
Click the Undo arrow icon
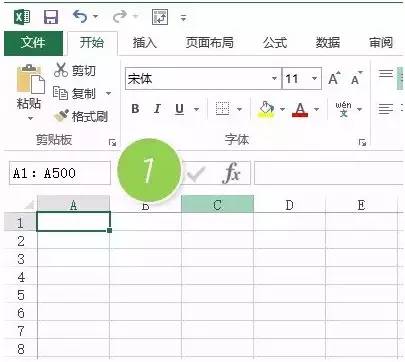pyautogui.click(x=80, y=16)
